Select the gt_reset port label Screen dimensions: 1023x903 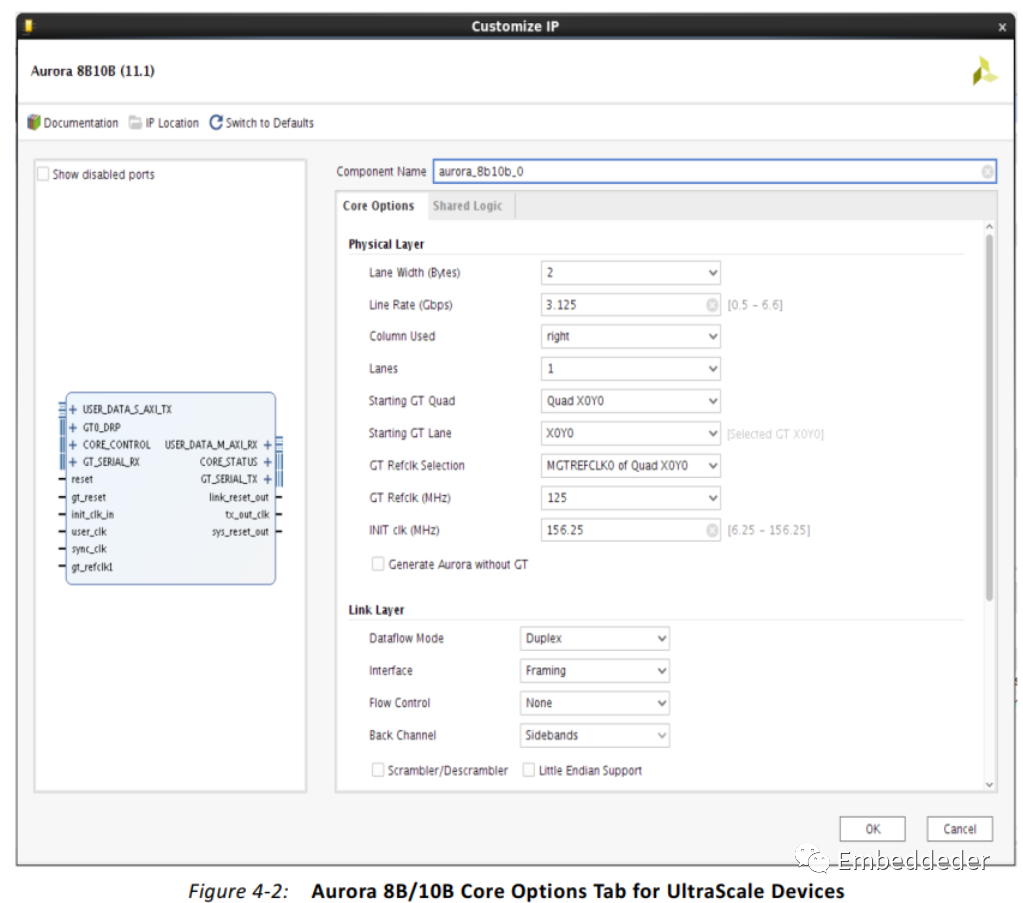point(88,497)
